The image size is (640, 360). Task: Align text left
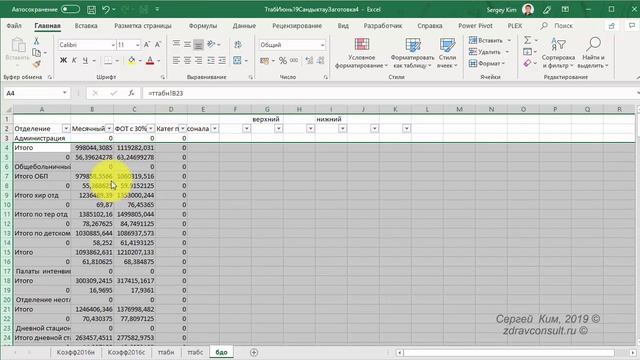pos(176,60)
